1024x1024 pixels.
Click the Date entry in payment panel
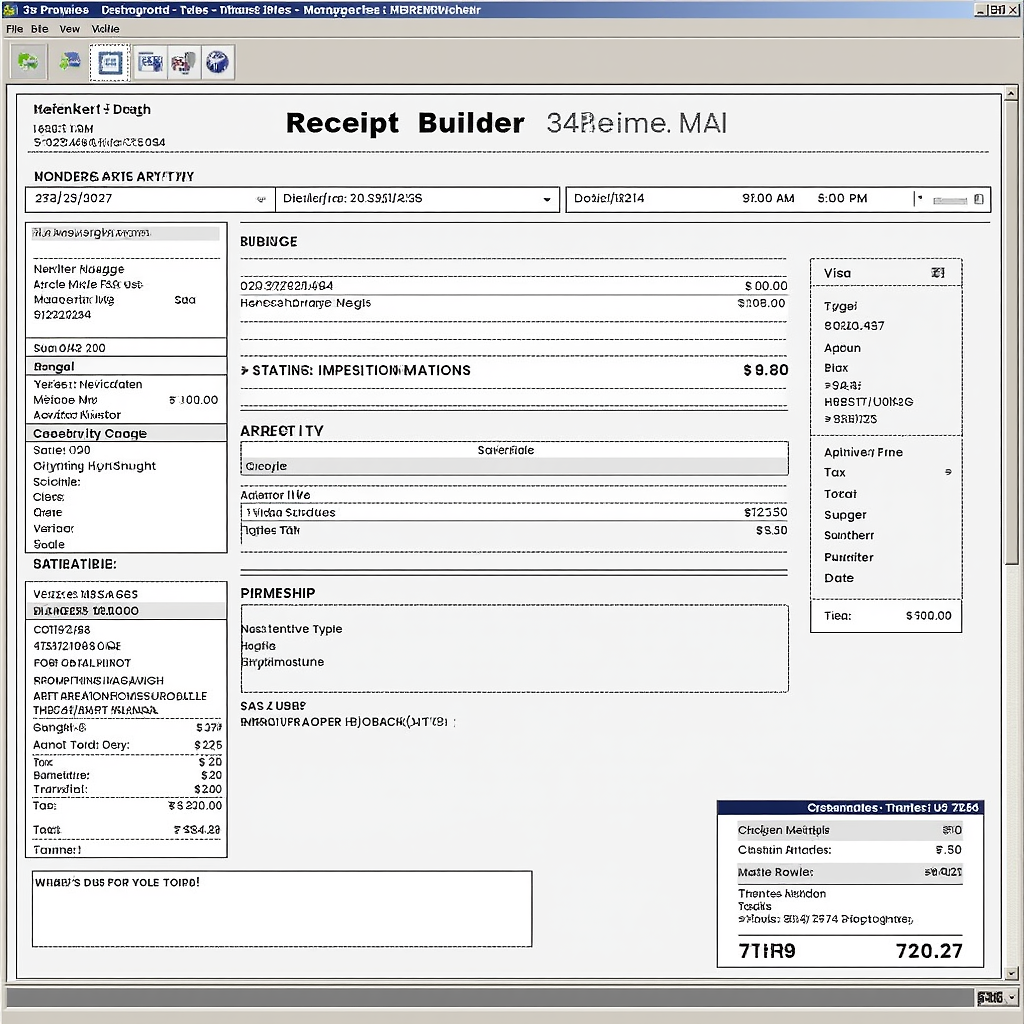(839, 578)
